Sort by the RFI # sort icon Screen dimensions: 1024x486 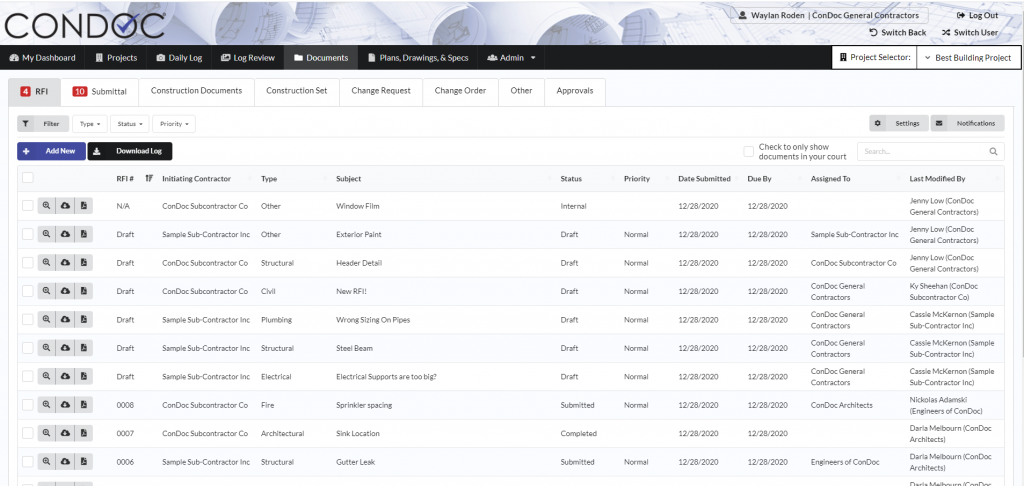tap(150, 178)
